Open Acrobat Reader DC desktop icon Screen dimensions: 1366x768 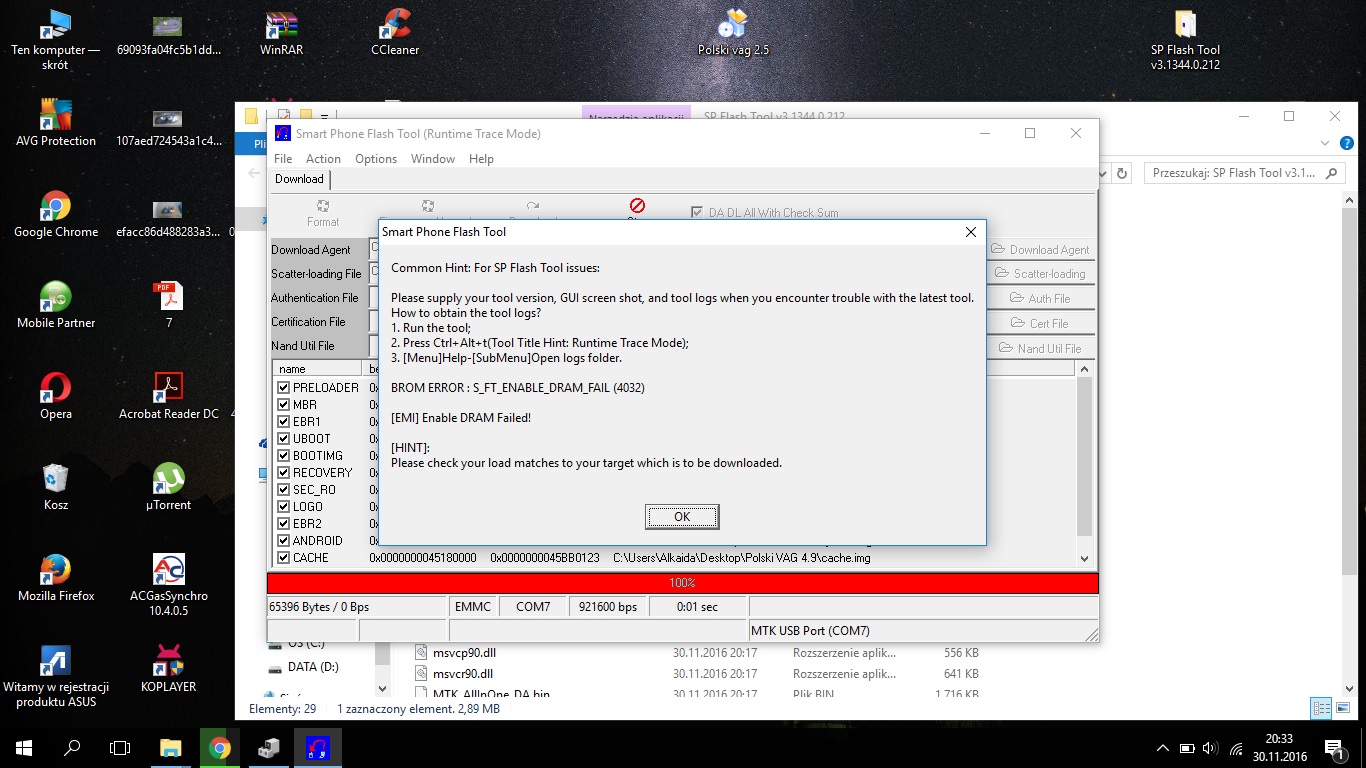point(168,396)
